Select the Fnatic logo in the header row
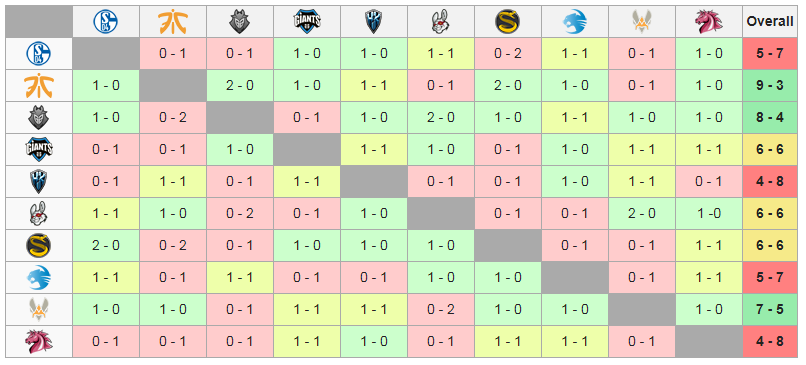 pyautogui.click(x=173, y=22)
